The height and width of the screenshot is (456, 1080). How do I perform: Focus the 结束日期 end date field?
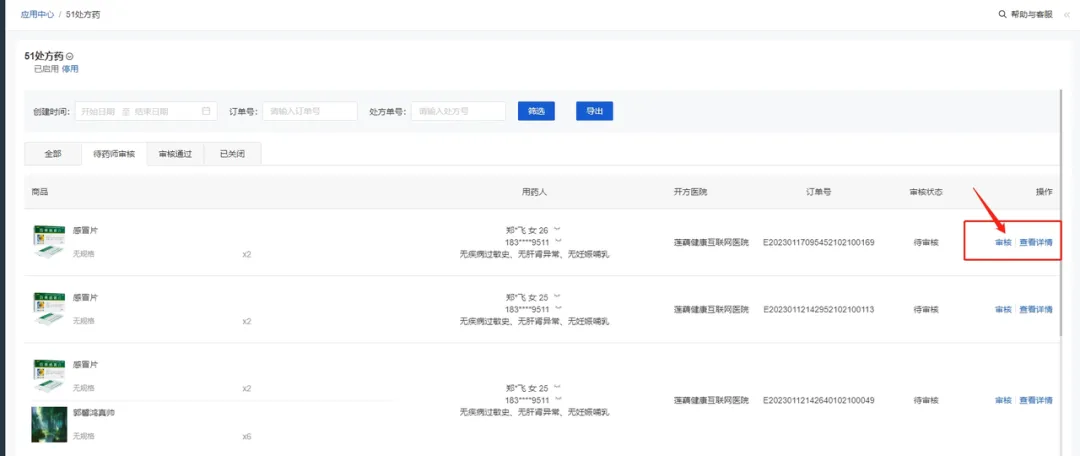(152, 111)
